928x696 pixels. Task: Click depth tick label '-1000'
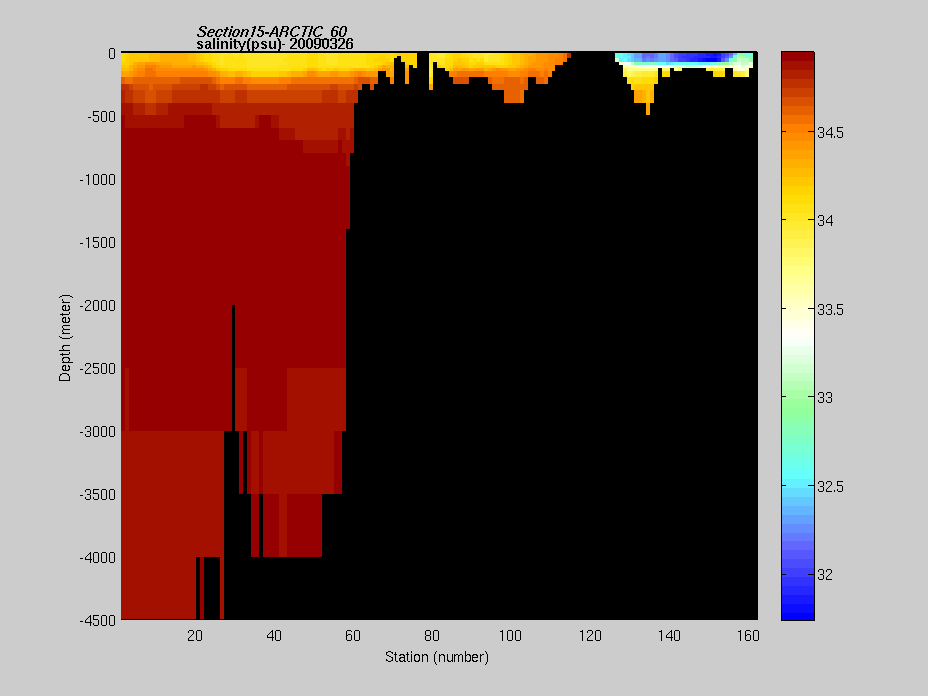98,180
